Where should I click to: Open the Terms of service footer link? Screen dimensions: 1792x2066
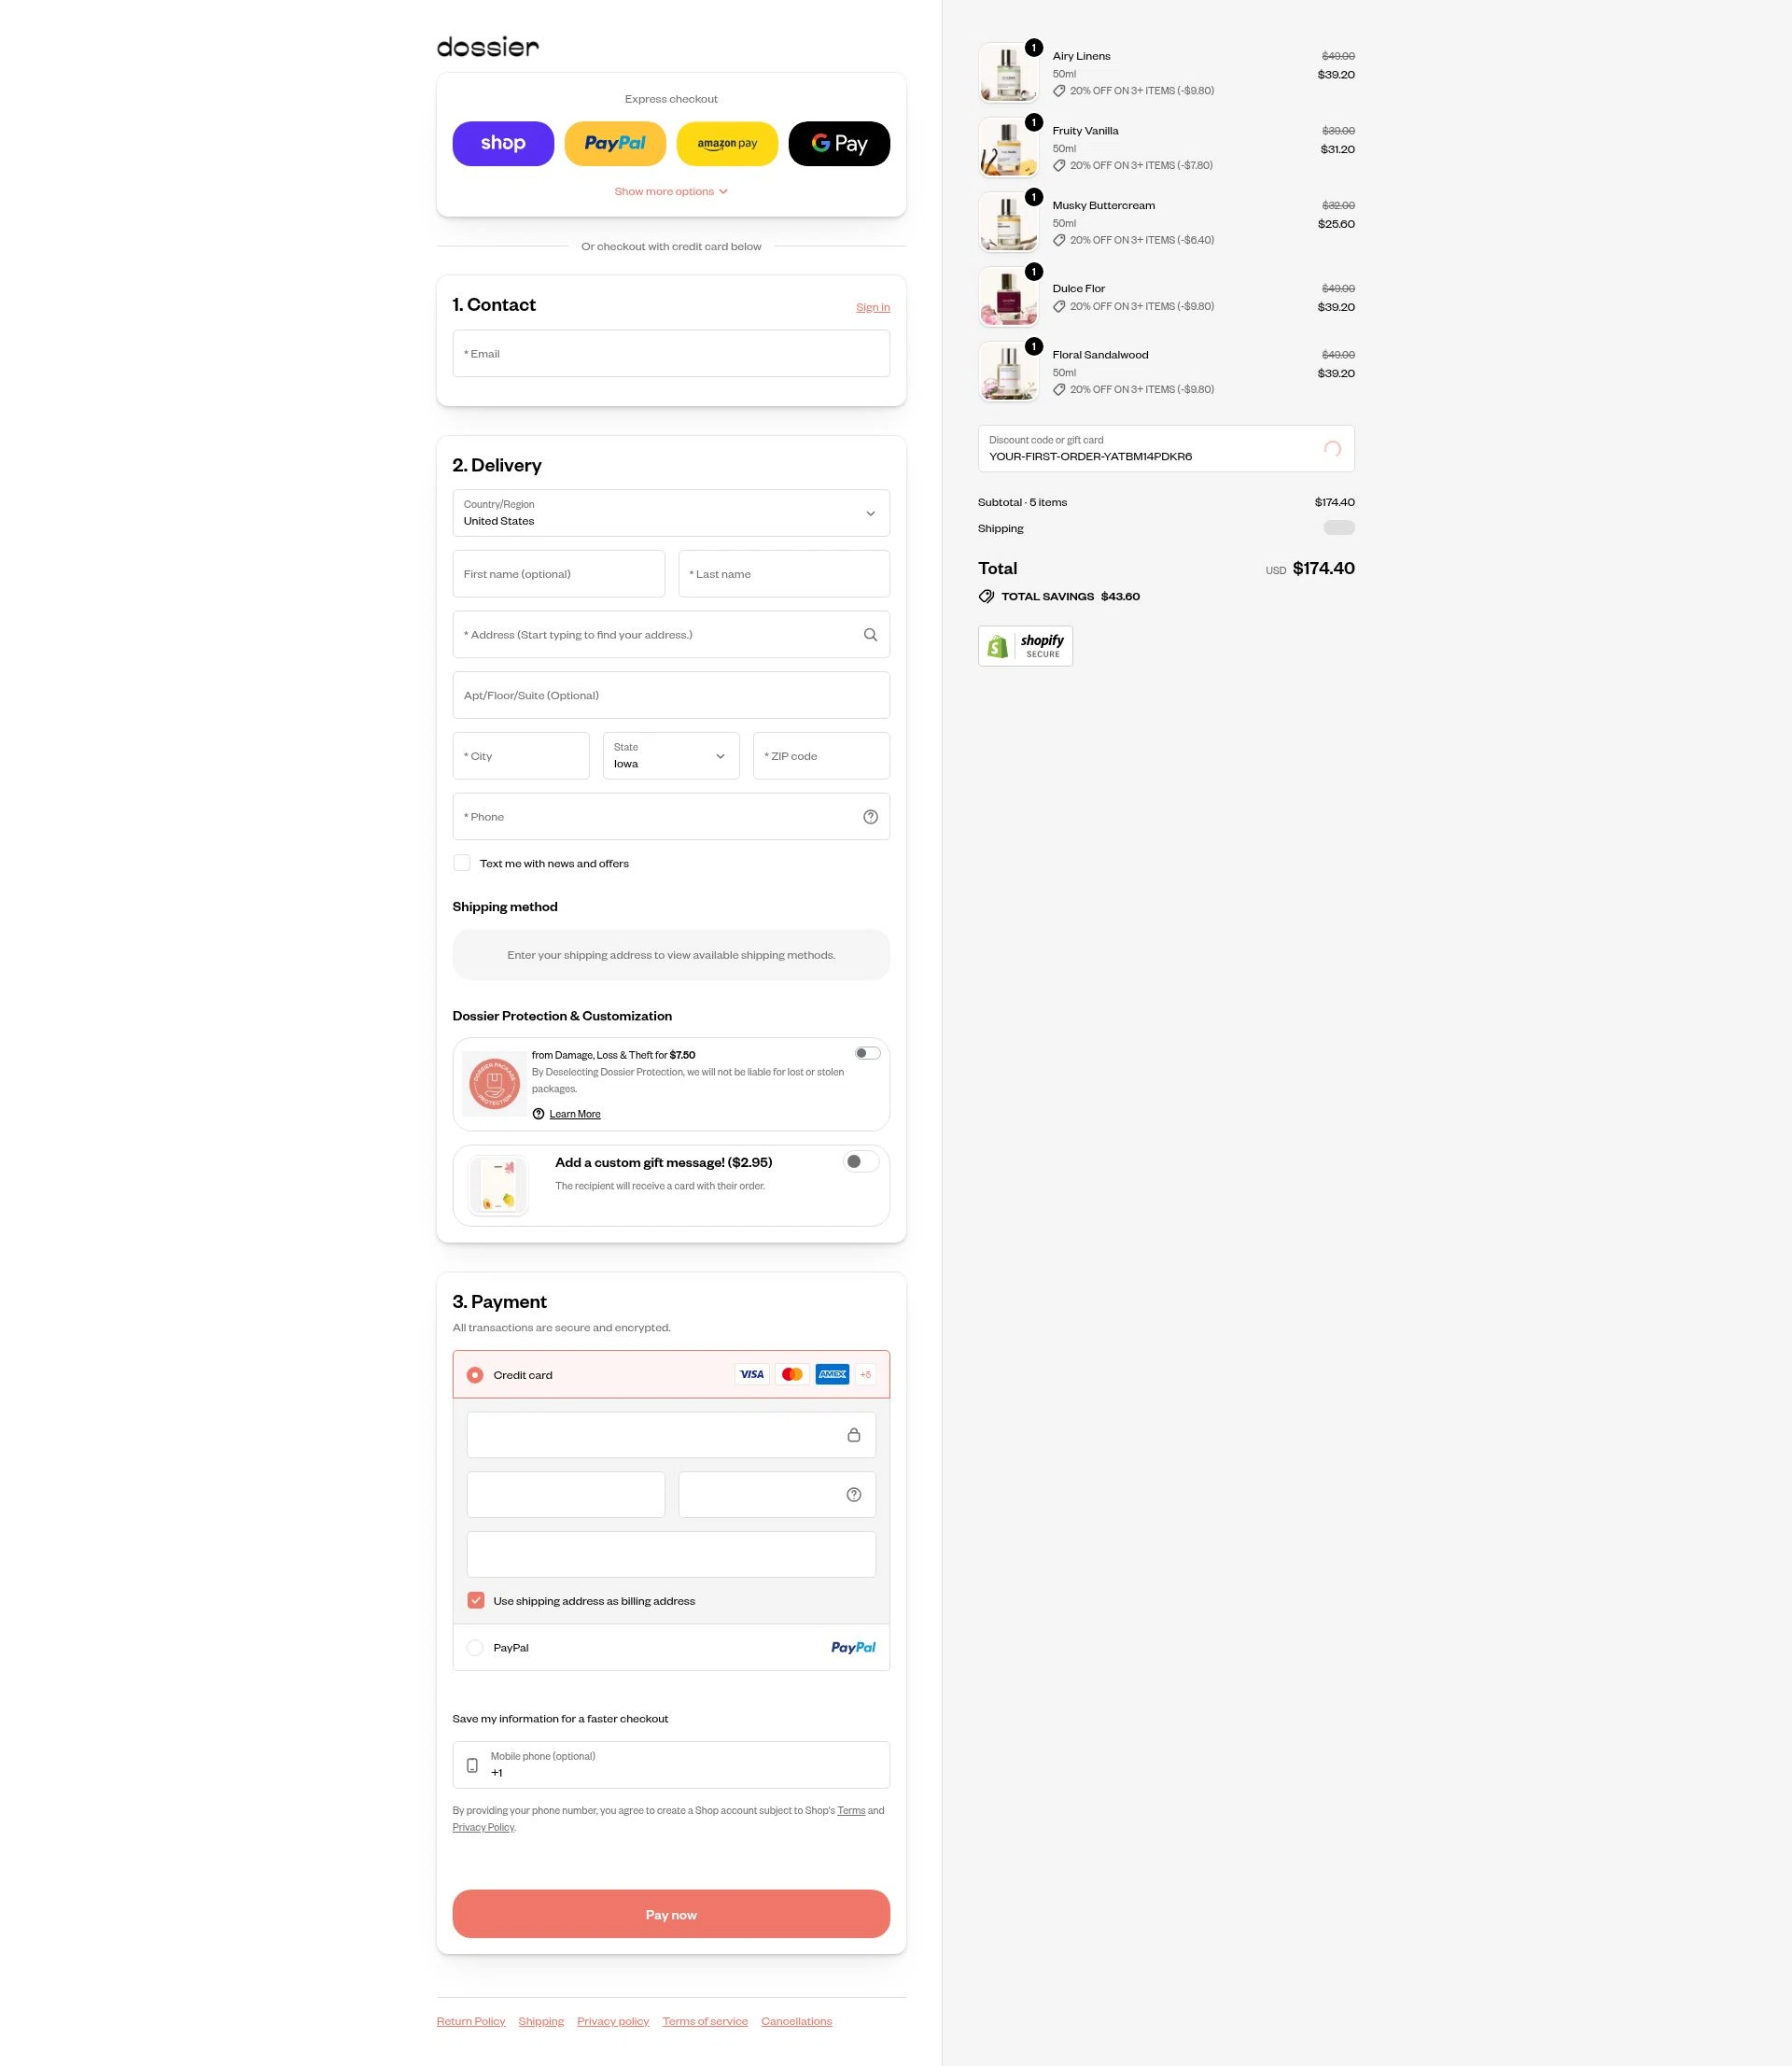(x=705, y=2021)
